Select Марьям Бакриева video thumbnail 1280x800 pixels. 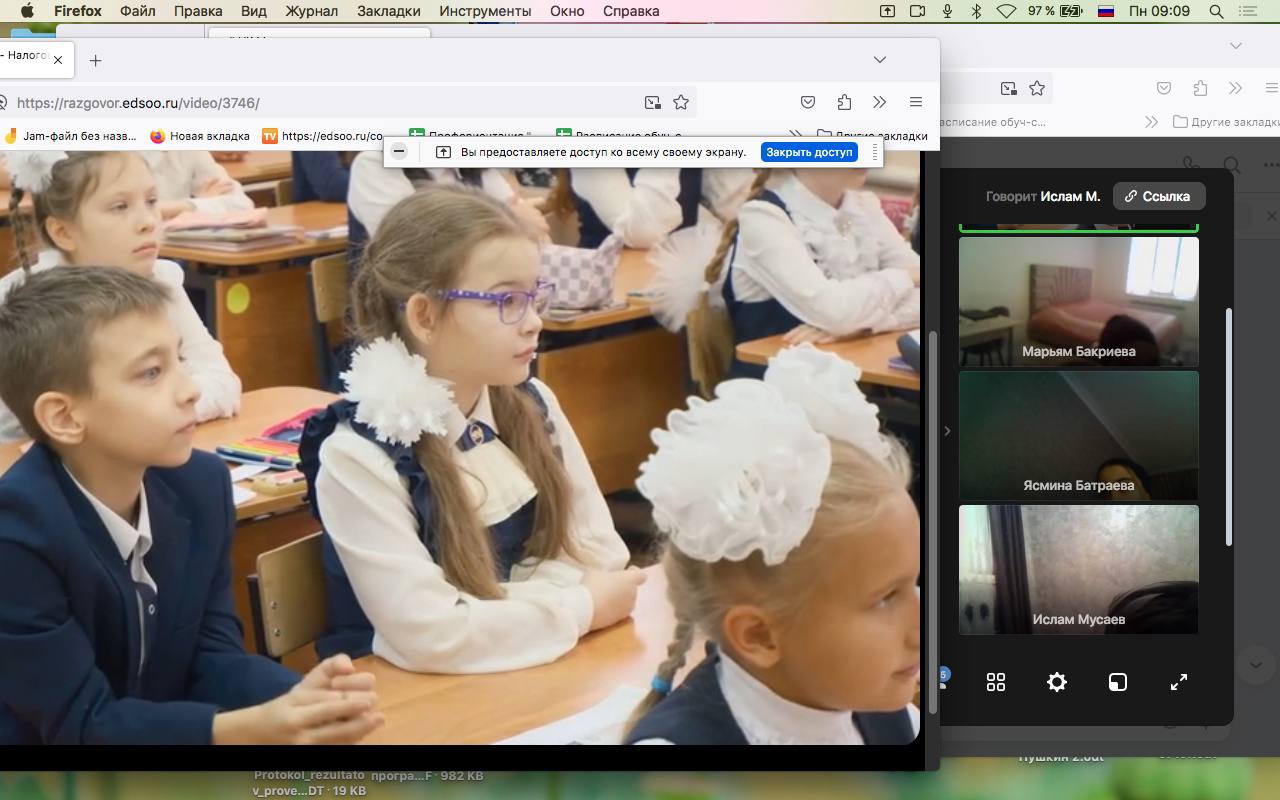coord(1078,300)
